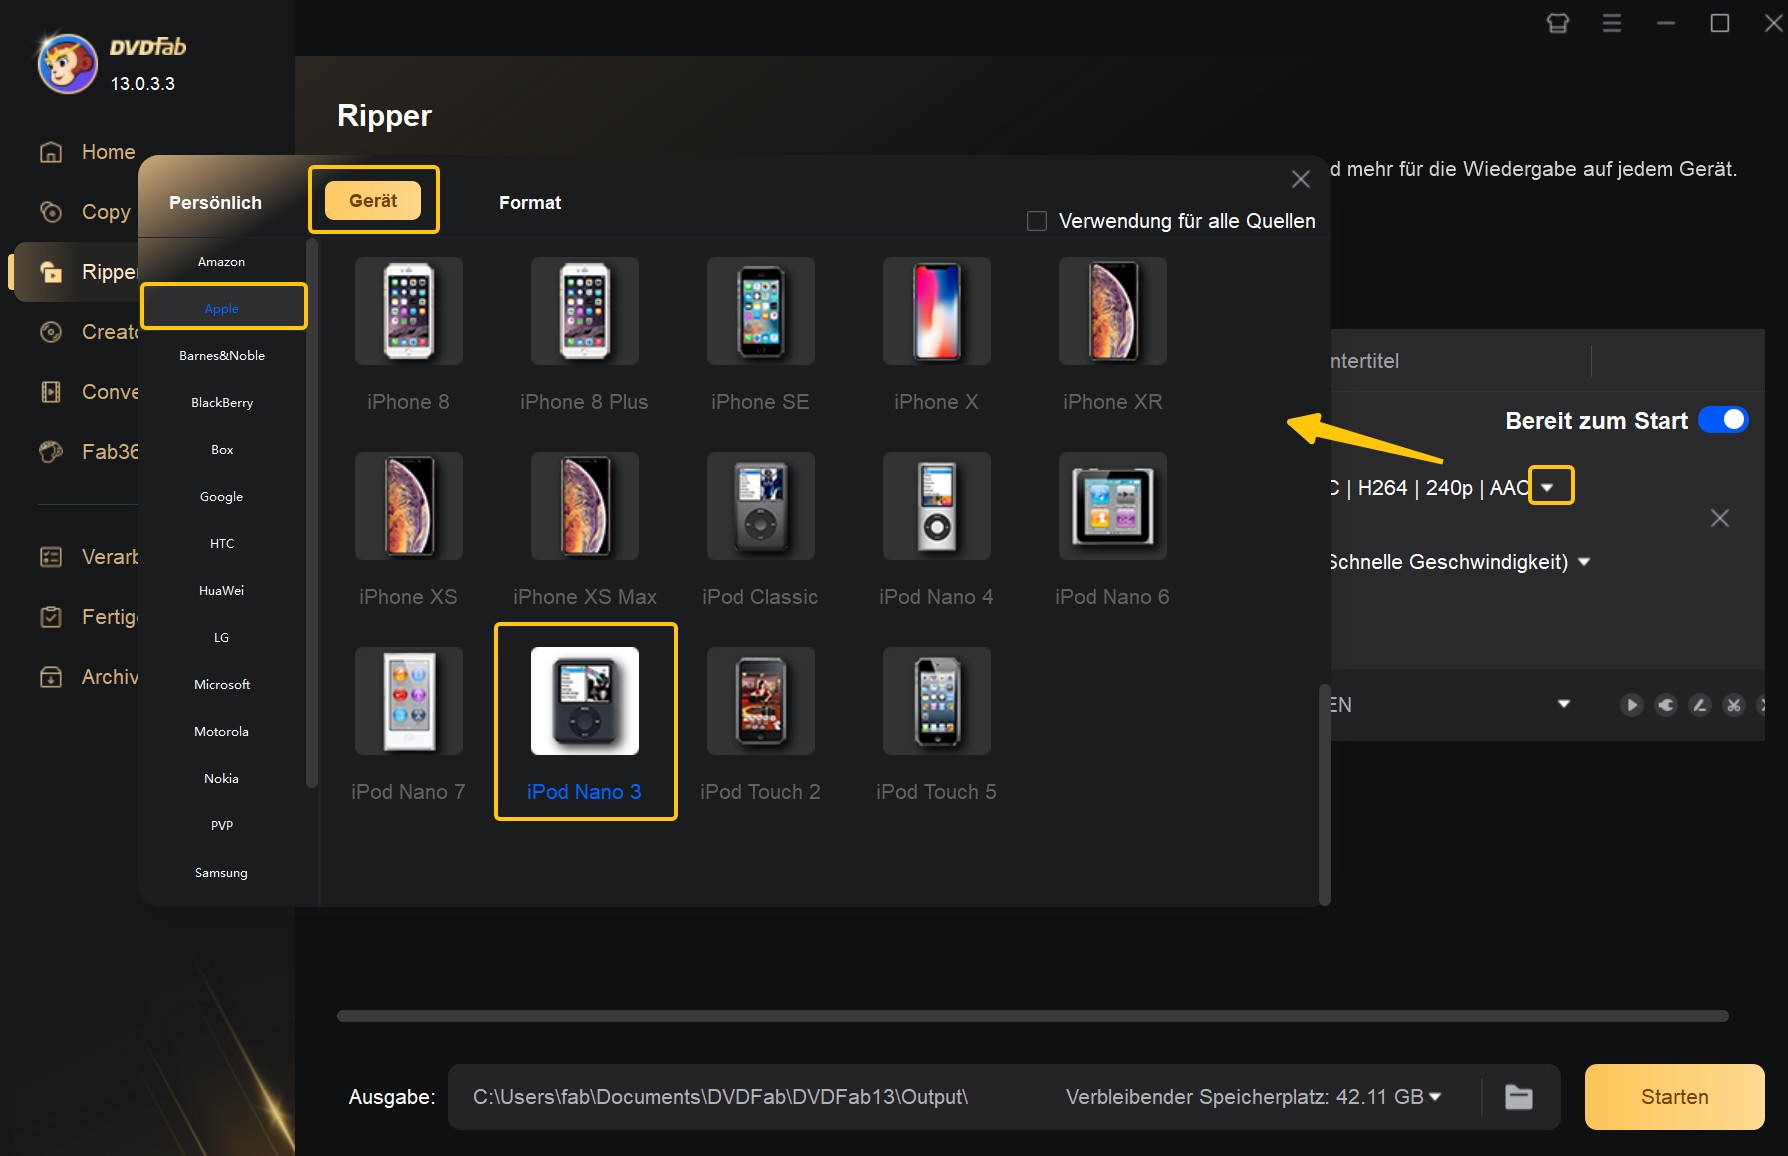This screenshot has height=1156, width=1788.
Task: Select Apple in the brand list
Action: click(222, 308)
